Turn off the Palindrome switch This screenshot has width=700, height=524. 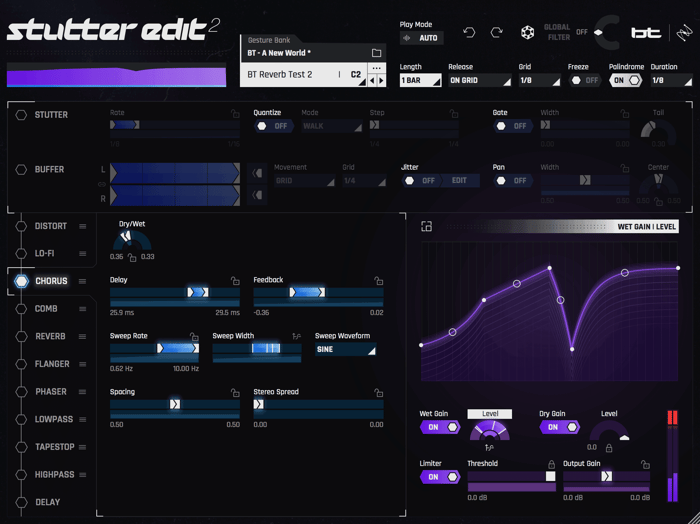click(626, 80)
